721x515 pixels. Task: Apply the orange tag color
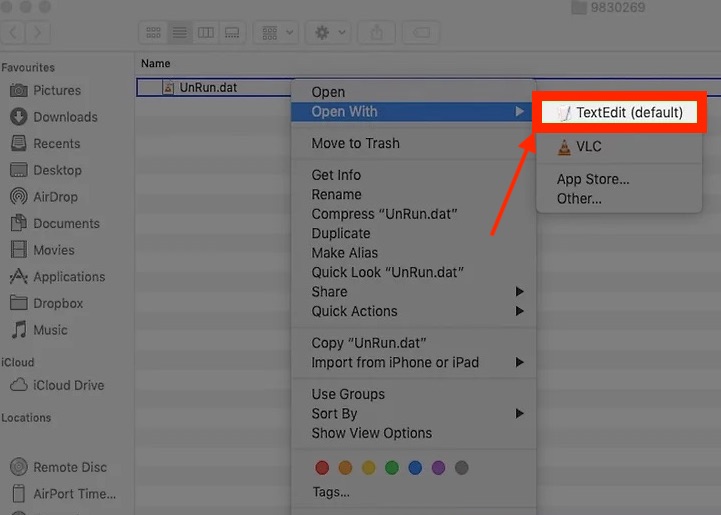click(345, 468)
